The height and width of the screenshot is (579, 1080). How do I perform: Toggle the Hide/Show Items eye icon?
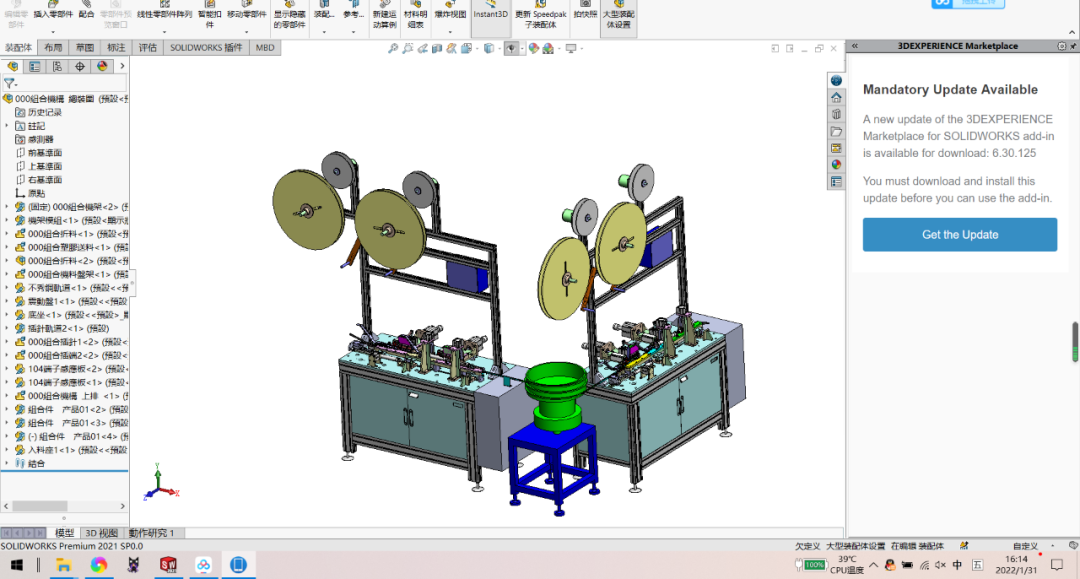tap(511, 48)
